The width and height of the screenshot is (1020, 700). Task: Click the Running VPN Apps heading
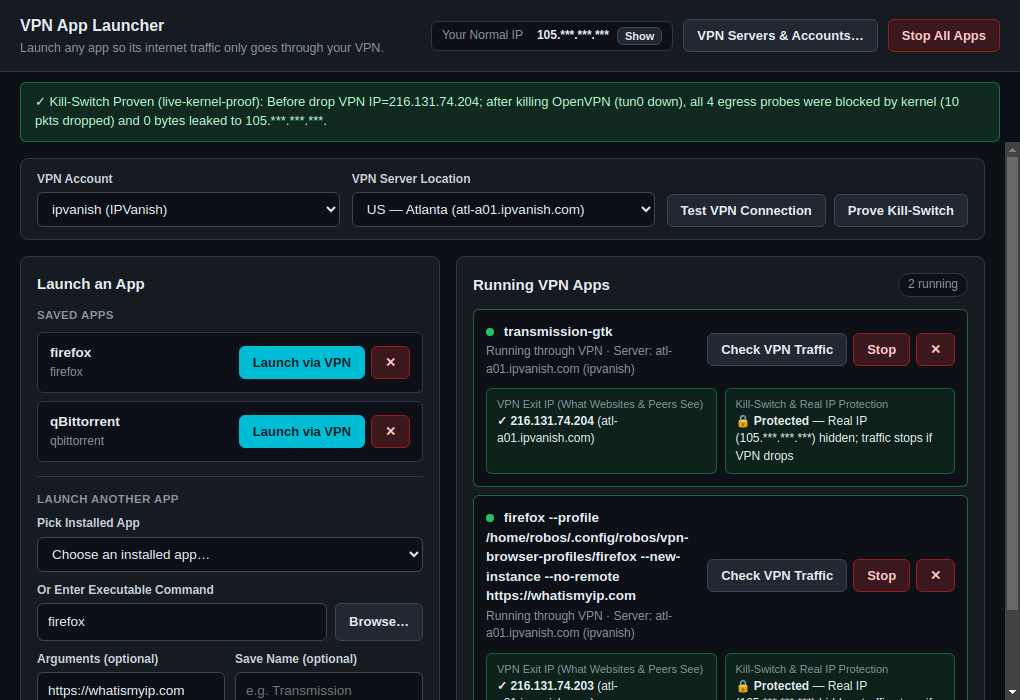coord(541,285)
